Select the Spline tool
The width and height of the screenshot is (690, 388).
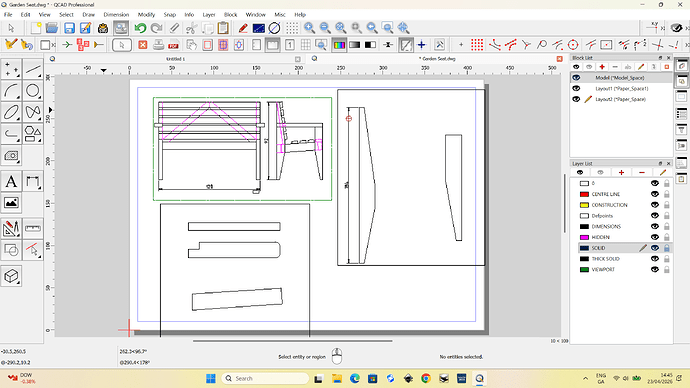(x=33, y=112)
